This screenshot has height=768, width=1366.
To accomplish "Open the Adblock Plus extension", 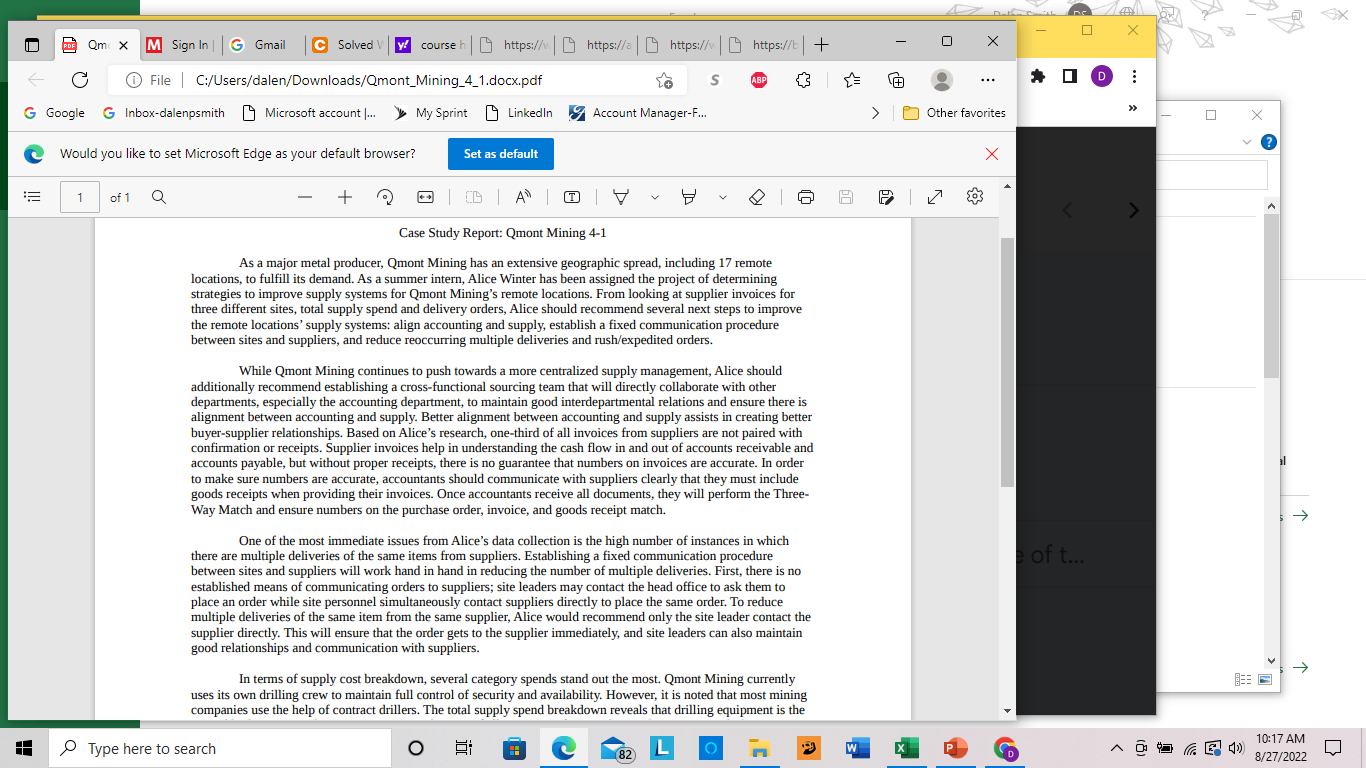I will pos(759,80).
